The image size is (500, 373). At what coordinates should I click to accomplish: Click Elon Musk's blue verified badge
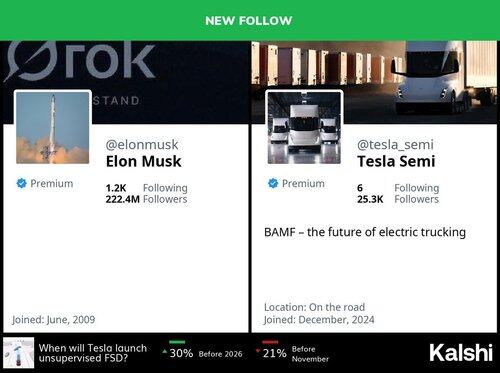(21, 183)
